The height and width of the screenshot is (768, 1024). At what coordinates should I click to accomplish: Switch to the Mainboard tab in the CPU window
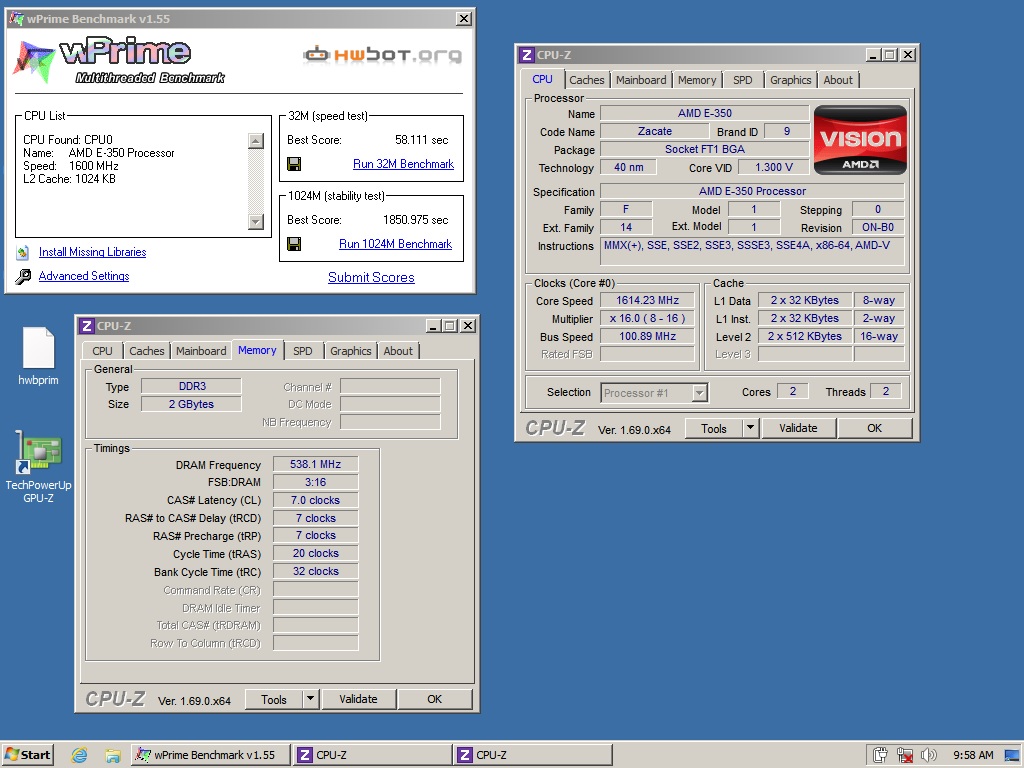click(641, 80)
